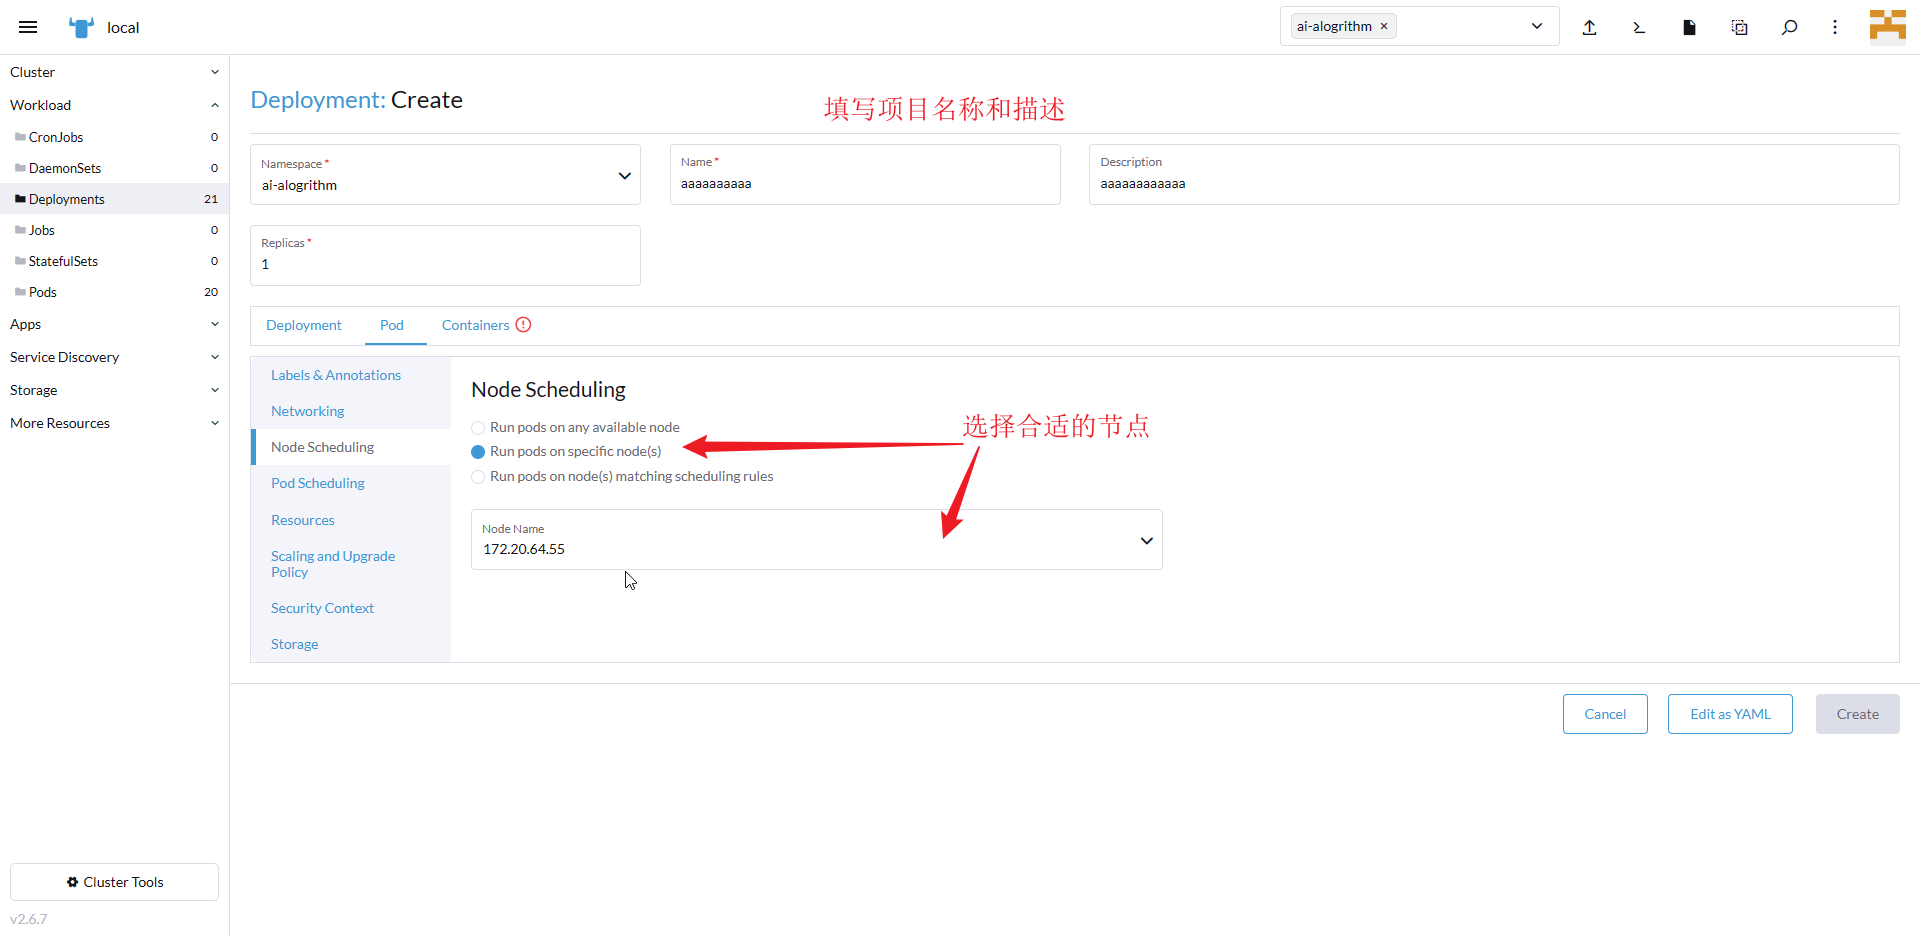Viewport: 1920px width, 937px height.
Task: Open the Pod Scheduling side tab
Action: [351, 483]
